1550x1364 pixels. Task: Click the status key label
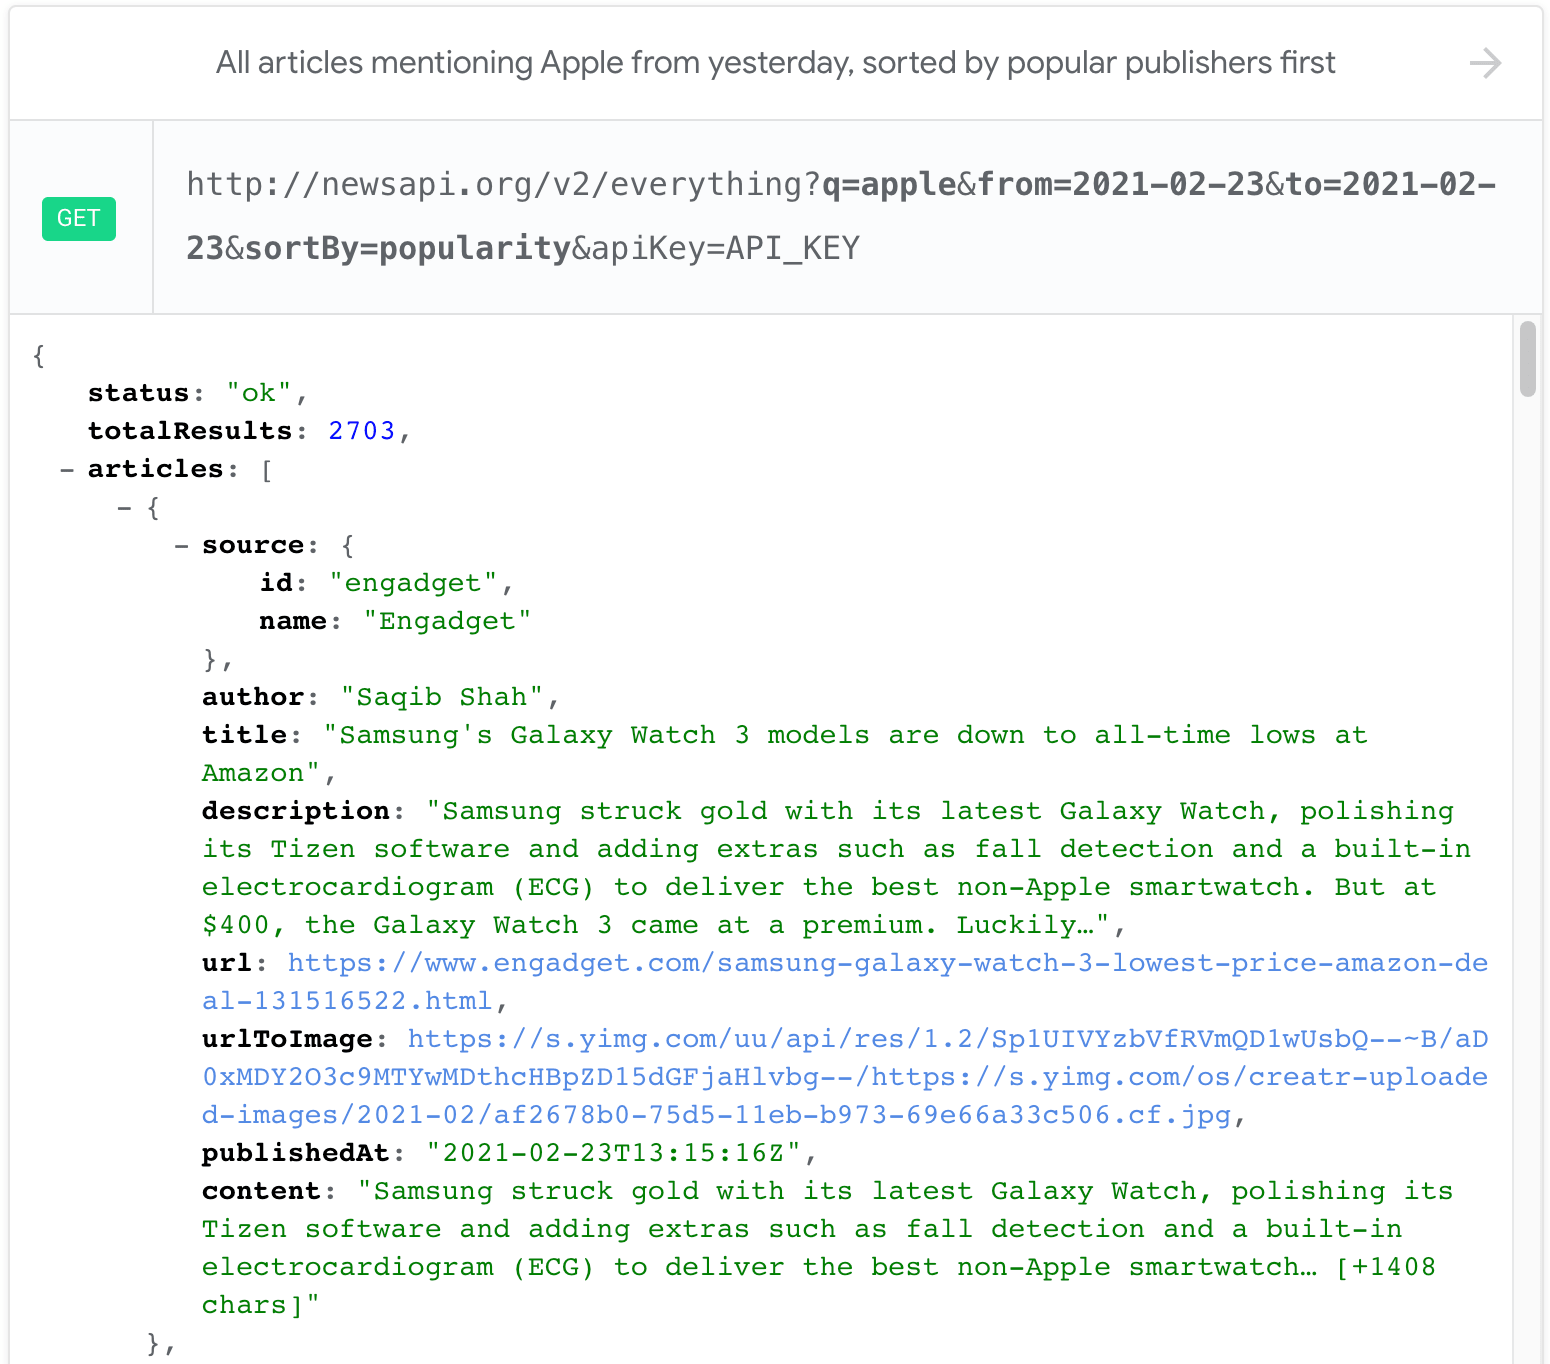point(139,393)
